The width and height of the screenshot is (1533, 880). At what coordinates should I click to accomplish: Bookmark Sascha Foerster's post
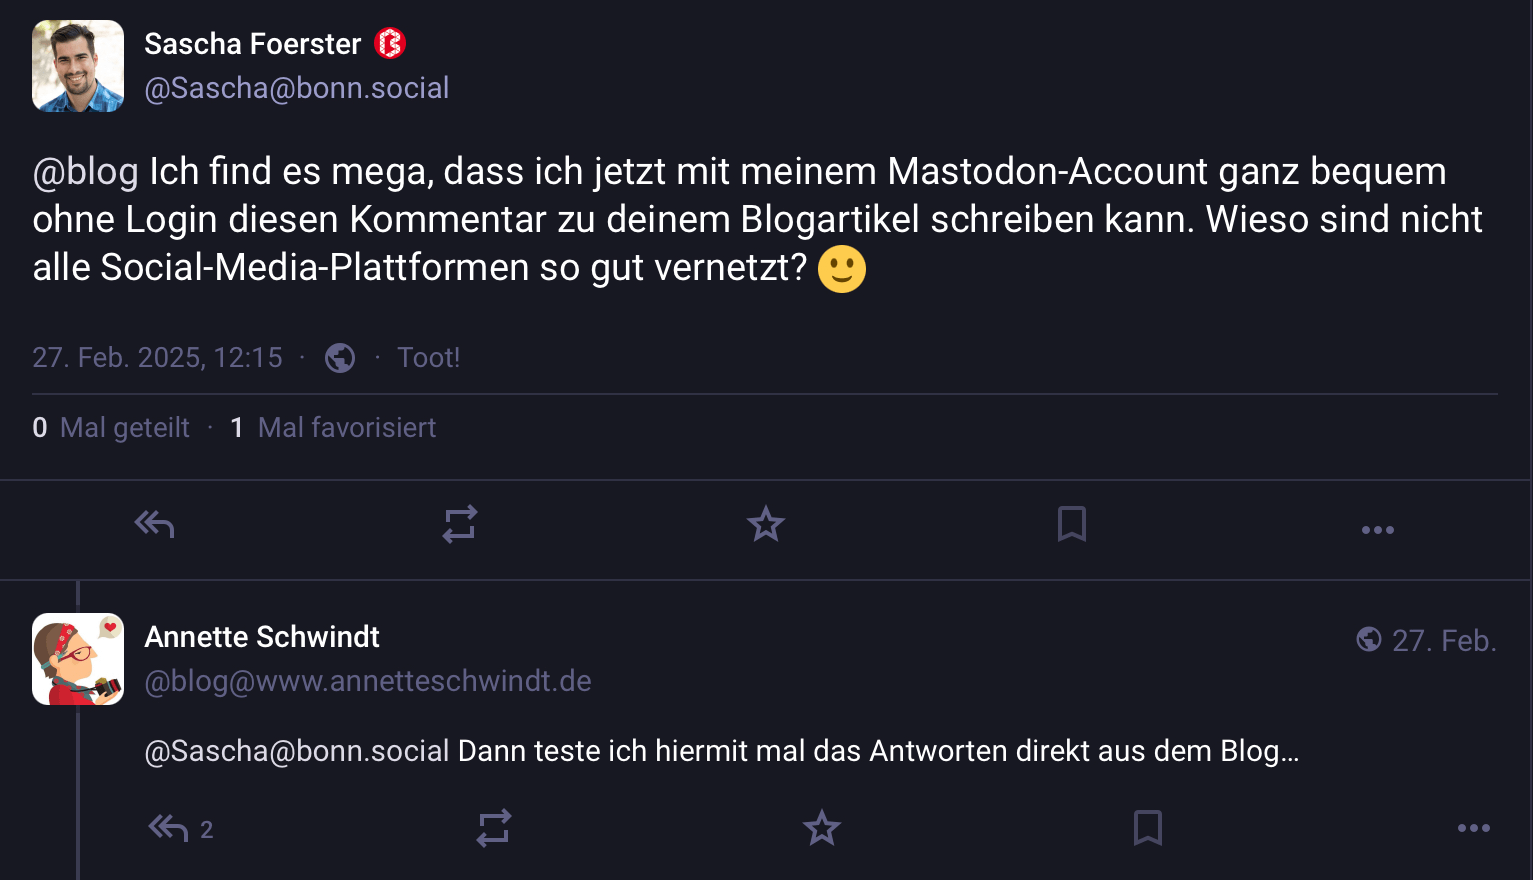[x=1072, y=524]
